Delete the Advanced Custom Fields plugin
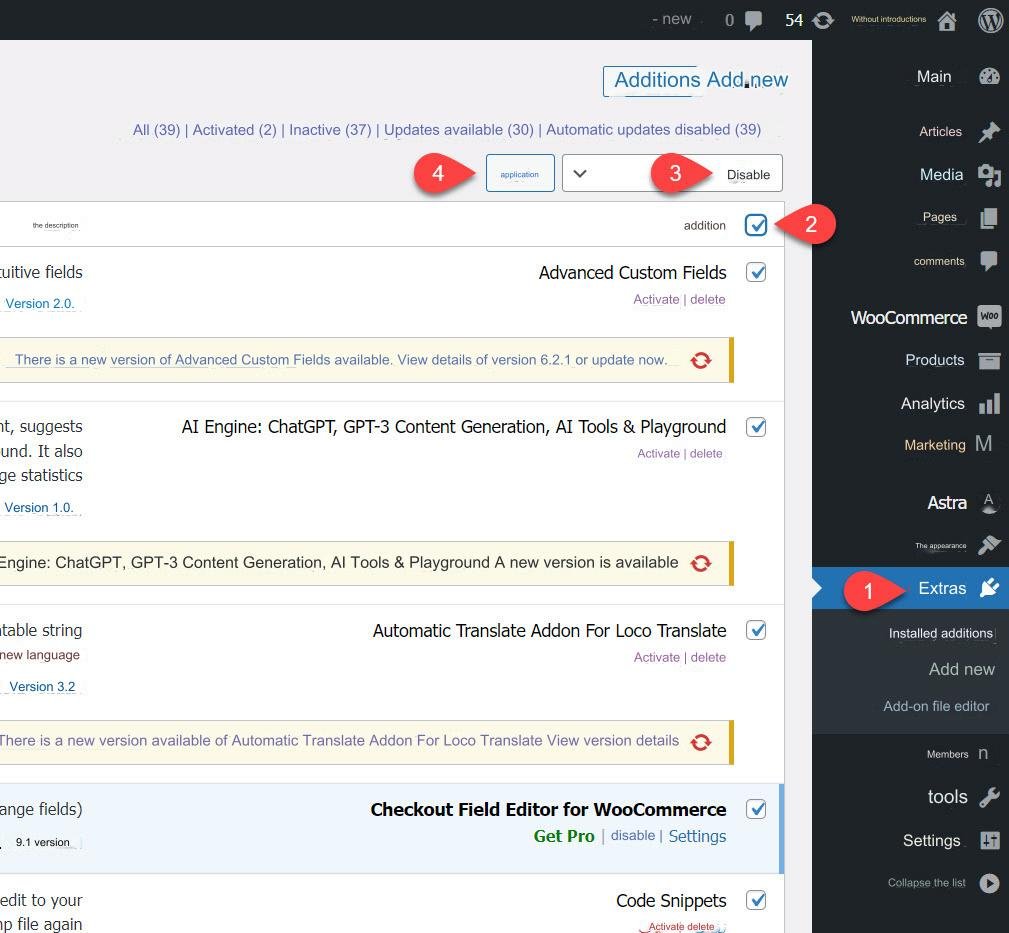 click(x=707, y=299)
